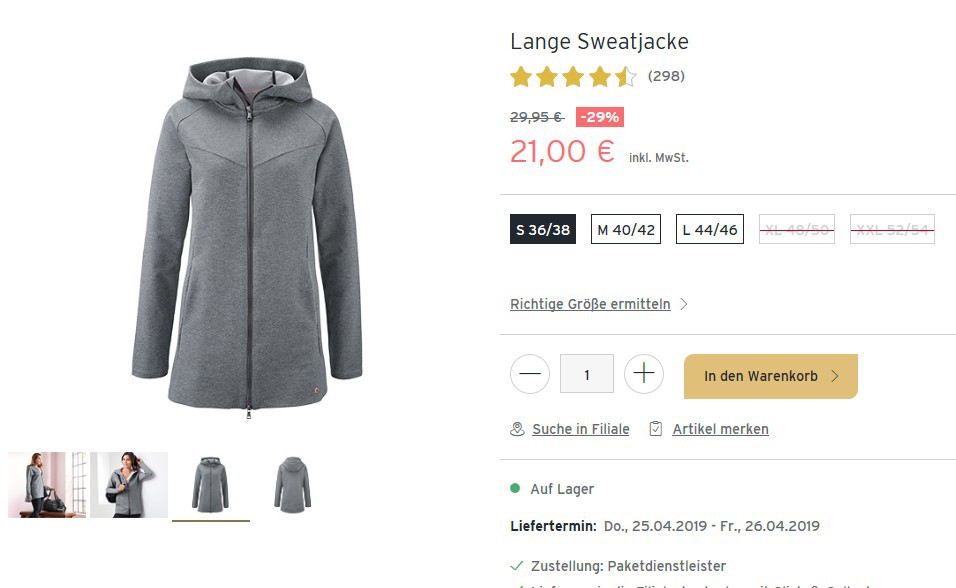The width and height of the screenshot is (956, 588).
Task: Add item via In den Warenkorb
Action: tap(770, 376)
